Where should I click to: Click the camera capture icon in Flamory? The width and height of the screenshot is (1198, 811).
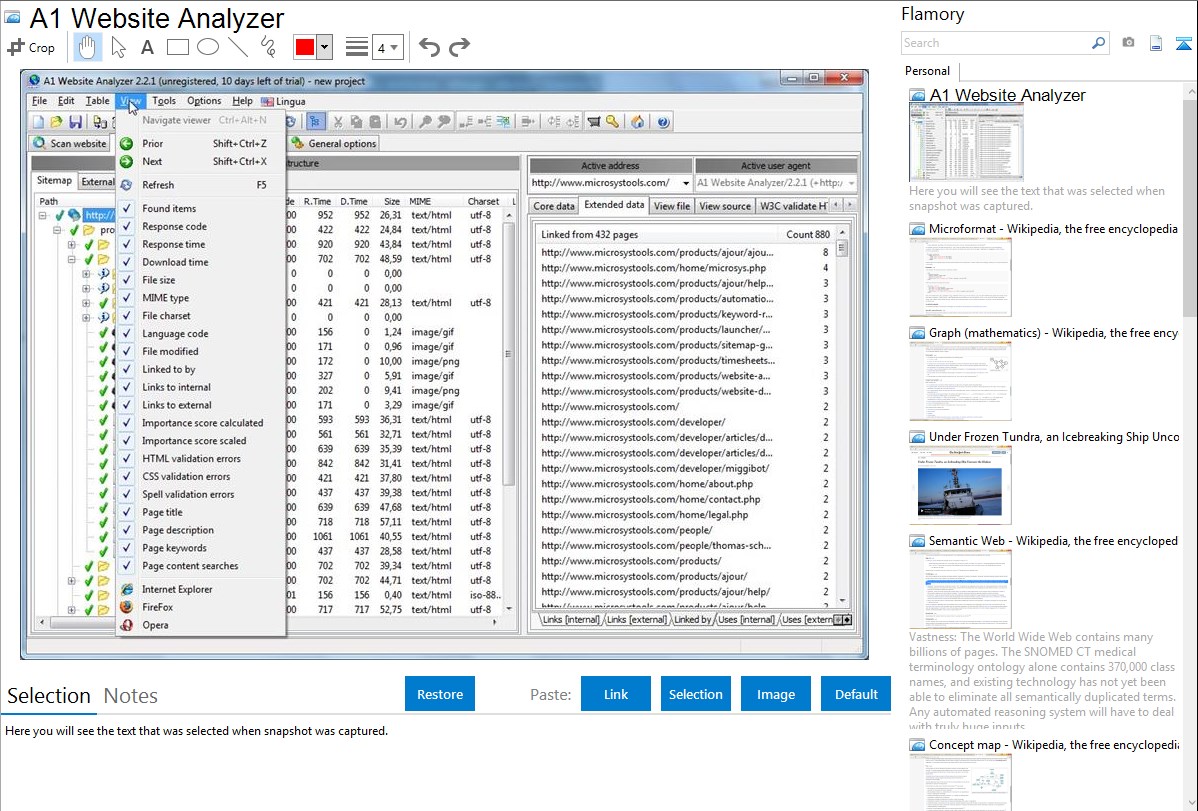(1128, 43)
